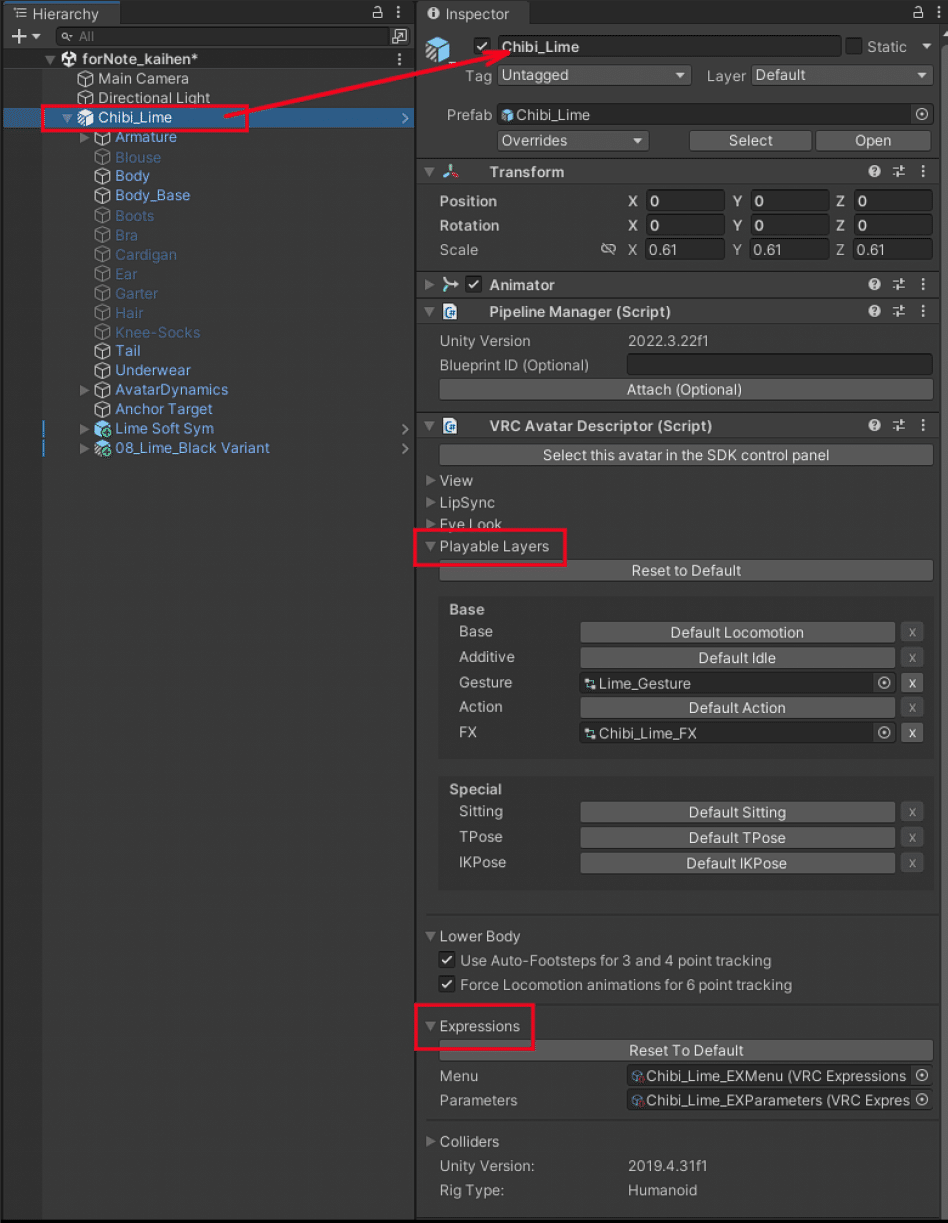Open the Animator component context menu

pyautogui.click(x=922, y=285)
